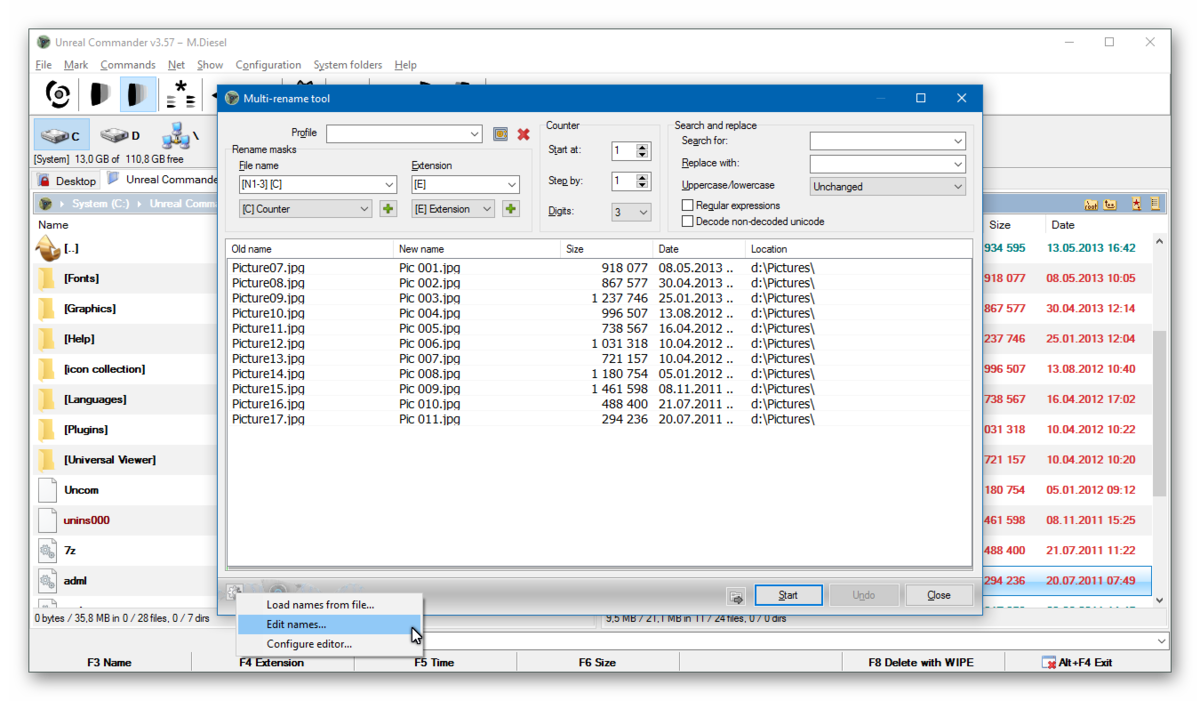
Task: Click green plus beside [C] Counter
Action: pos(388,209)
